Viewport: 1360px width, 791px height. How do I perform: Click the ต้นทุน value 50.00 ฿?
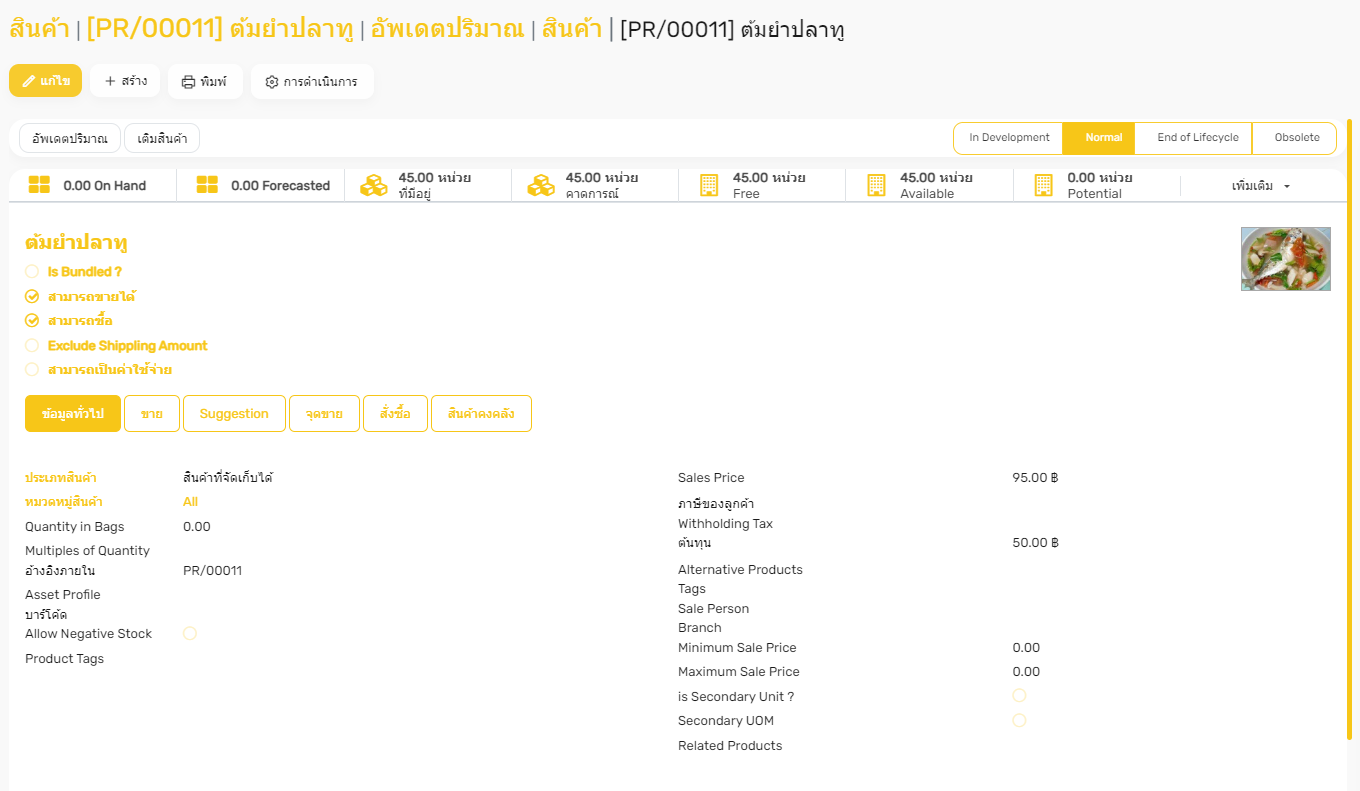1035,543
